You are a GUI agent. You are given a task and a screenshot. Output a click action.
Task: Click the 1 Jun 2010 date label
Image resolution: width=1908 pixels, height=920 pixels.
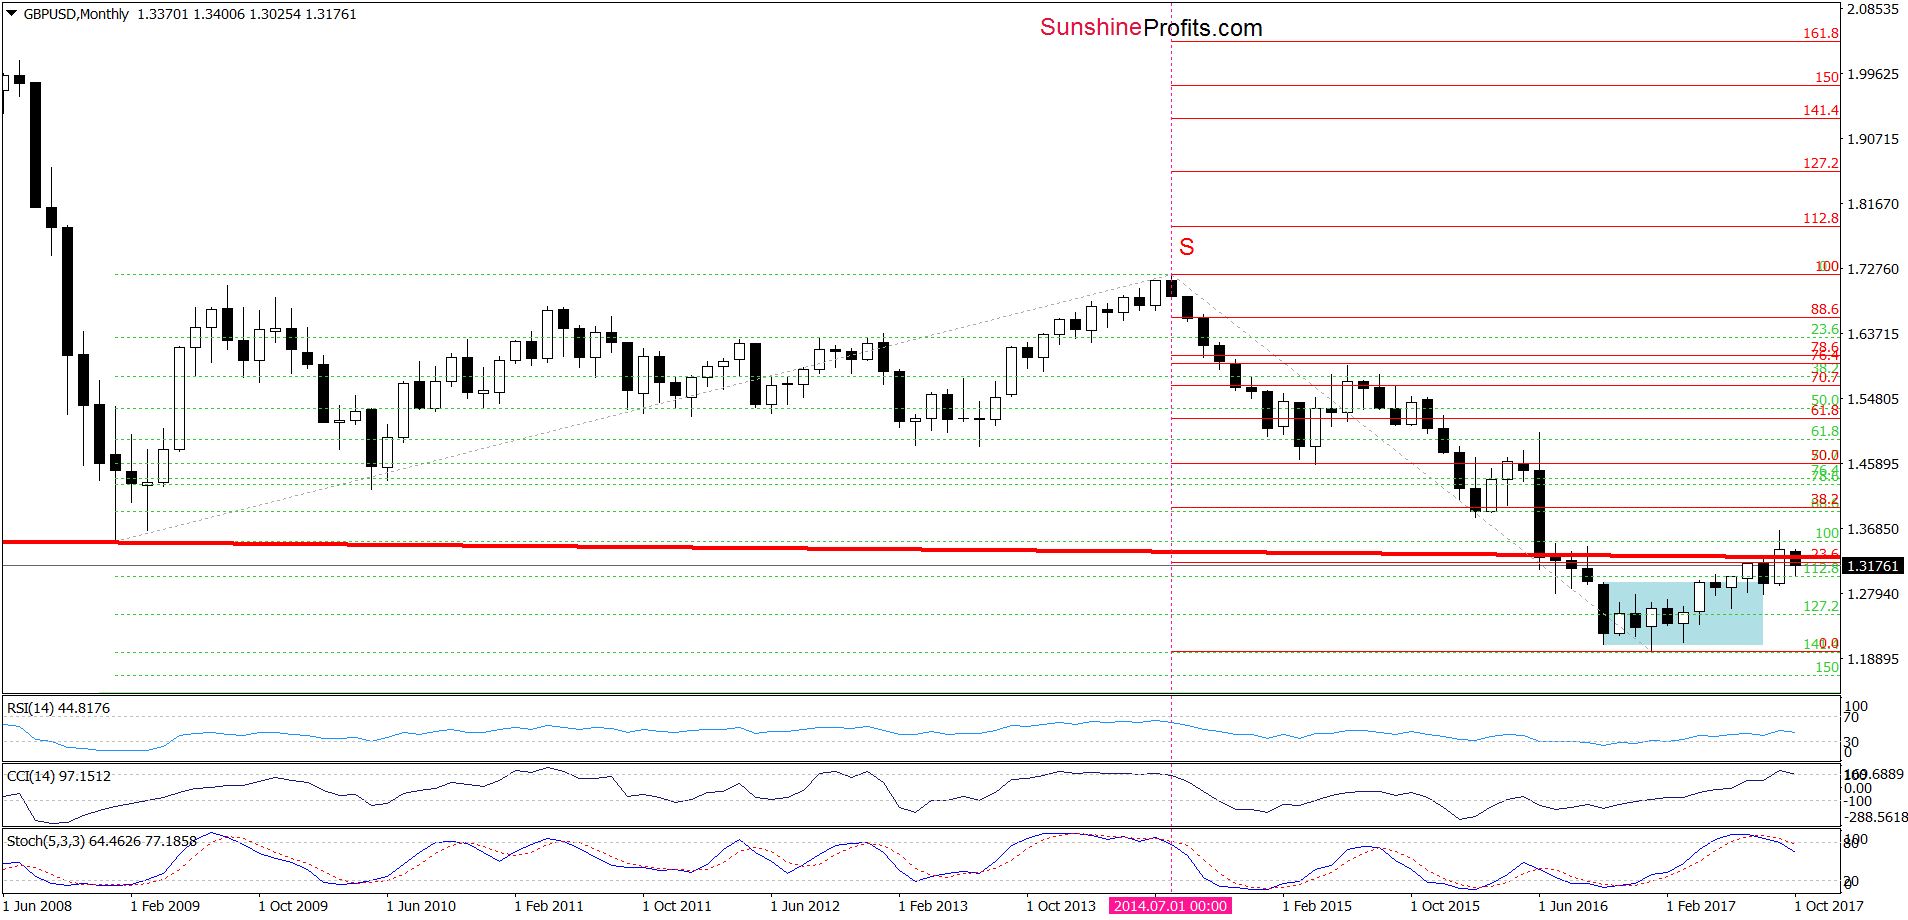point(421,906)
